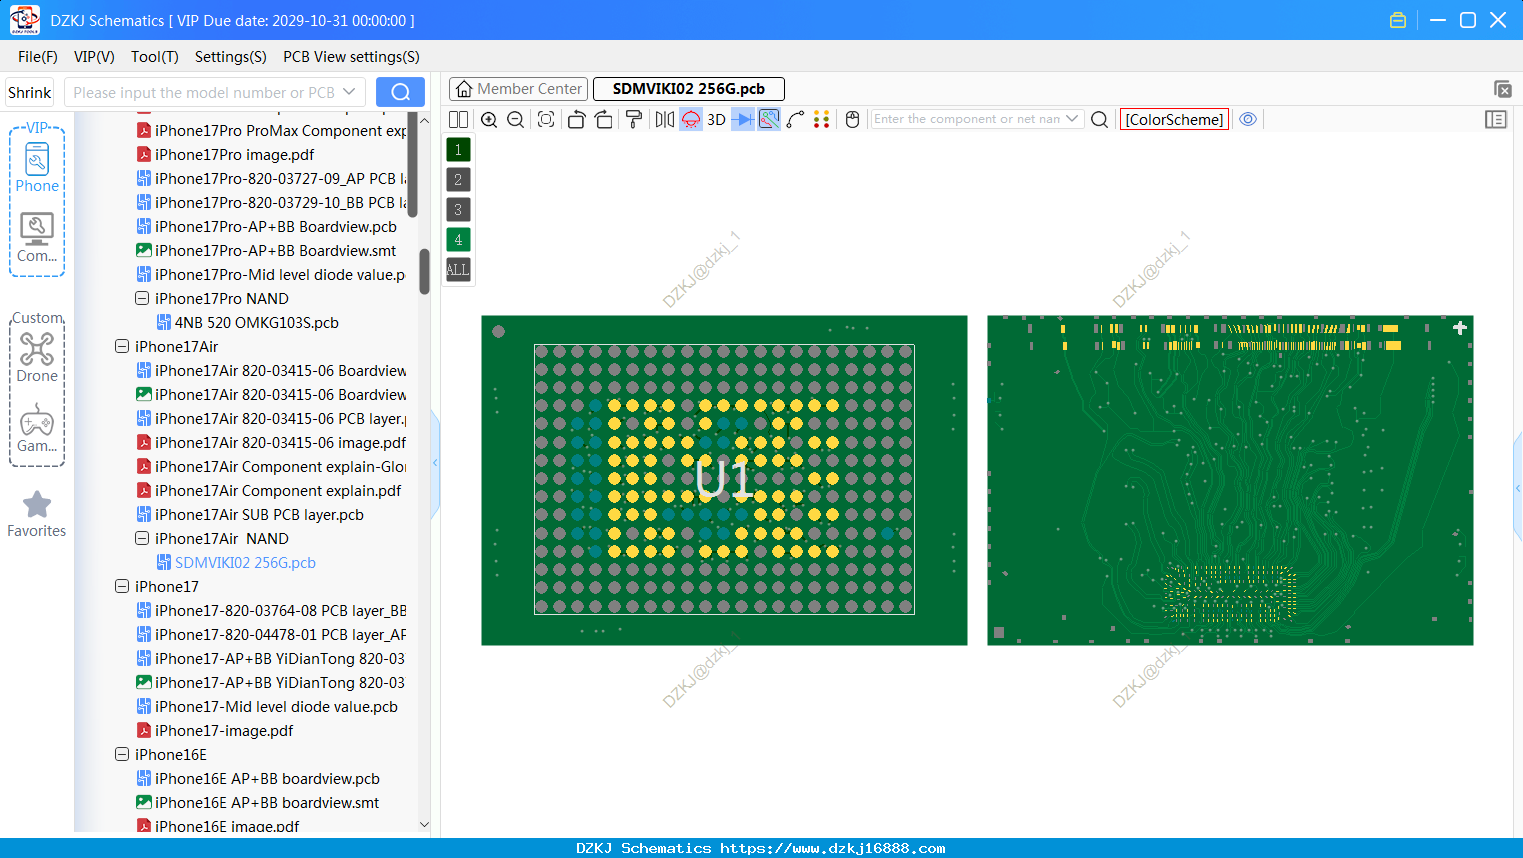Click the mirror flip board icon
Image resolution: width=1523 pixels, height=858 pixels.
[665, 120]
